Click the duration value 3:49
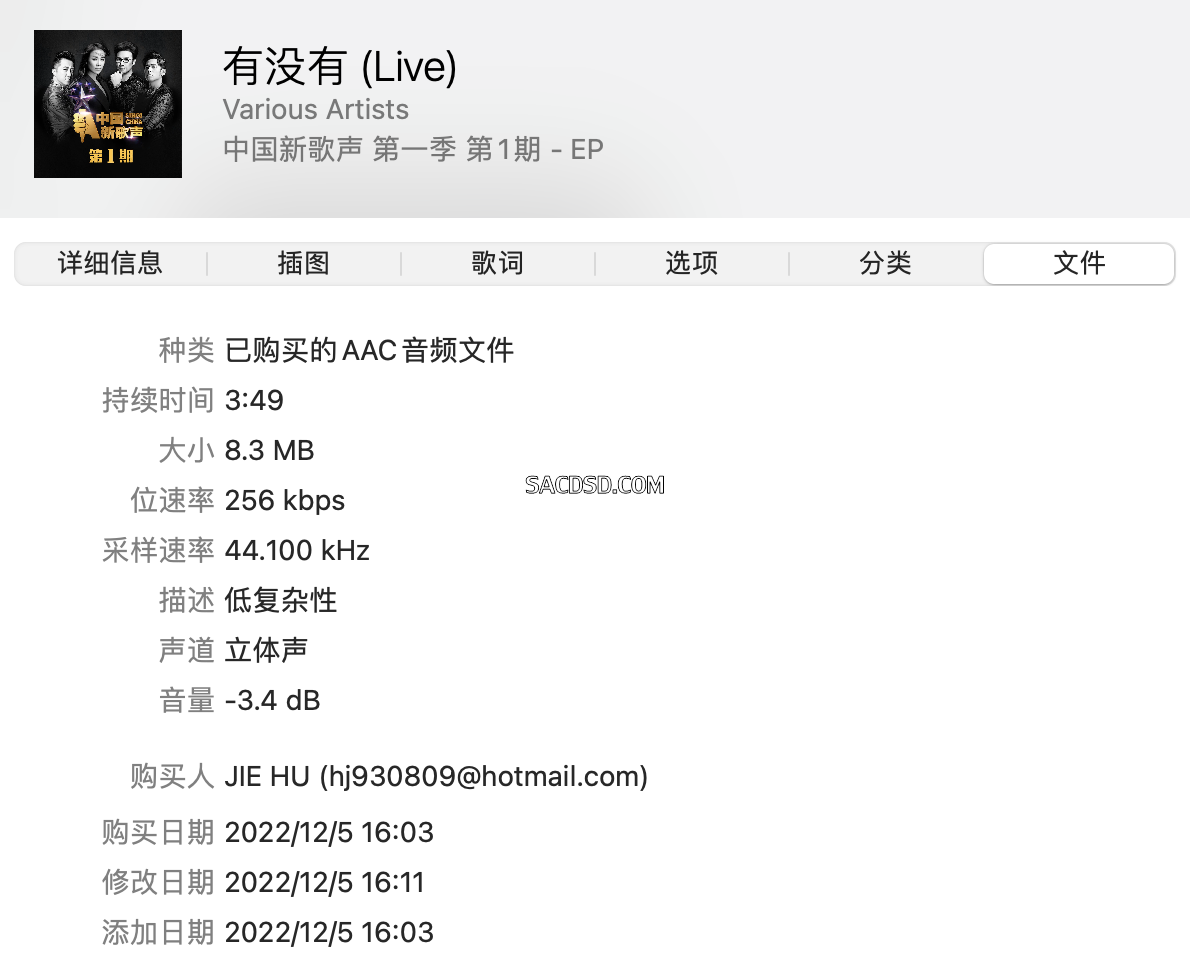 [x=254, y=401]
